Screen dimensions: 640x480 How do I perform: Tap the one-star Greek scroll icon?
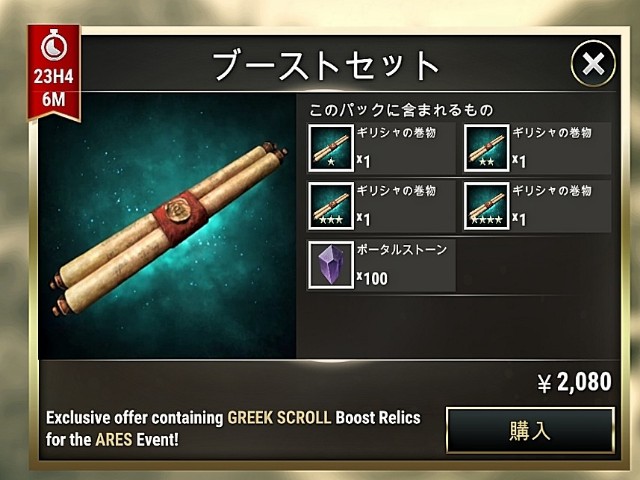tap(331, 148)
